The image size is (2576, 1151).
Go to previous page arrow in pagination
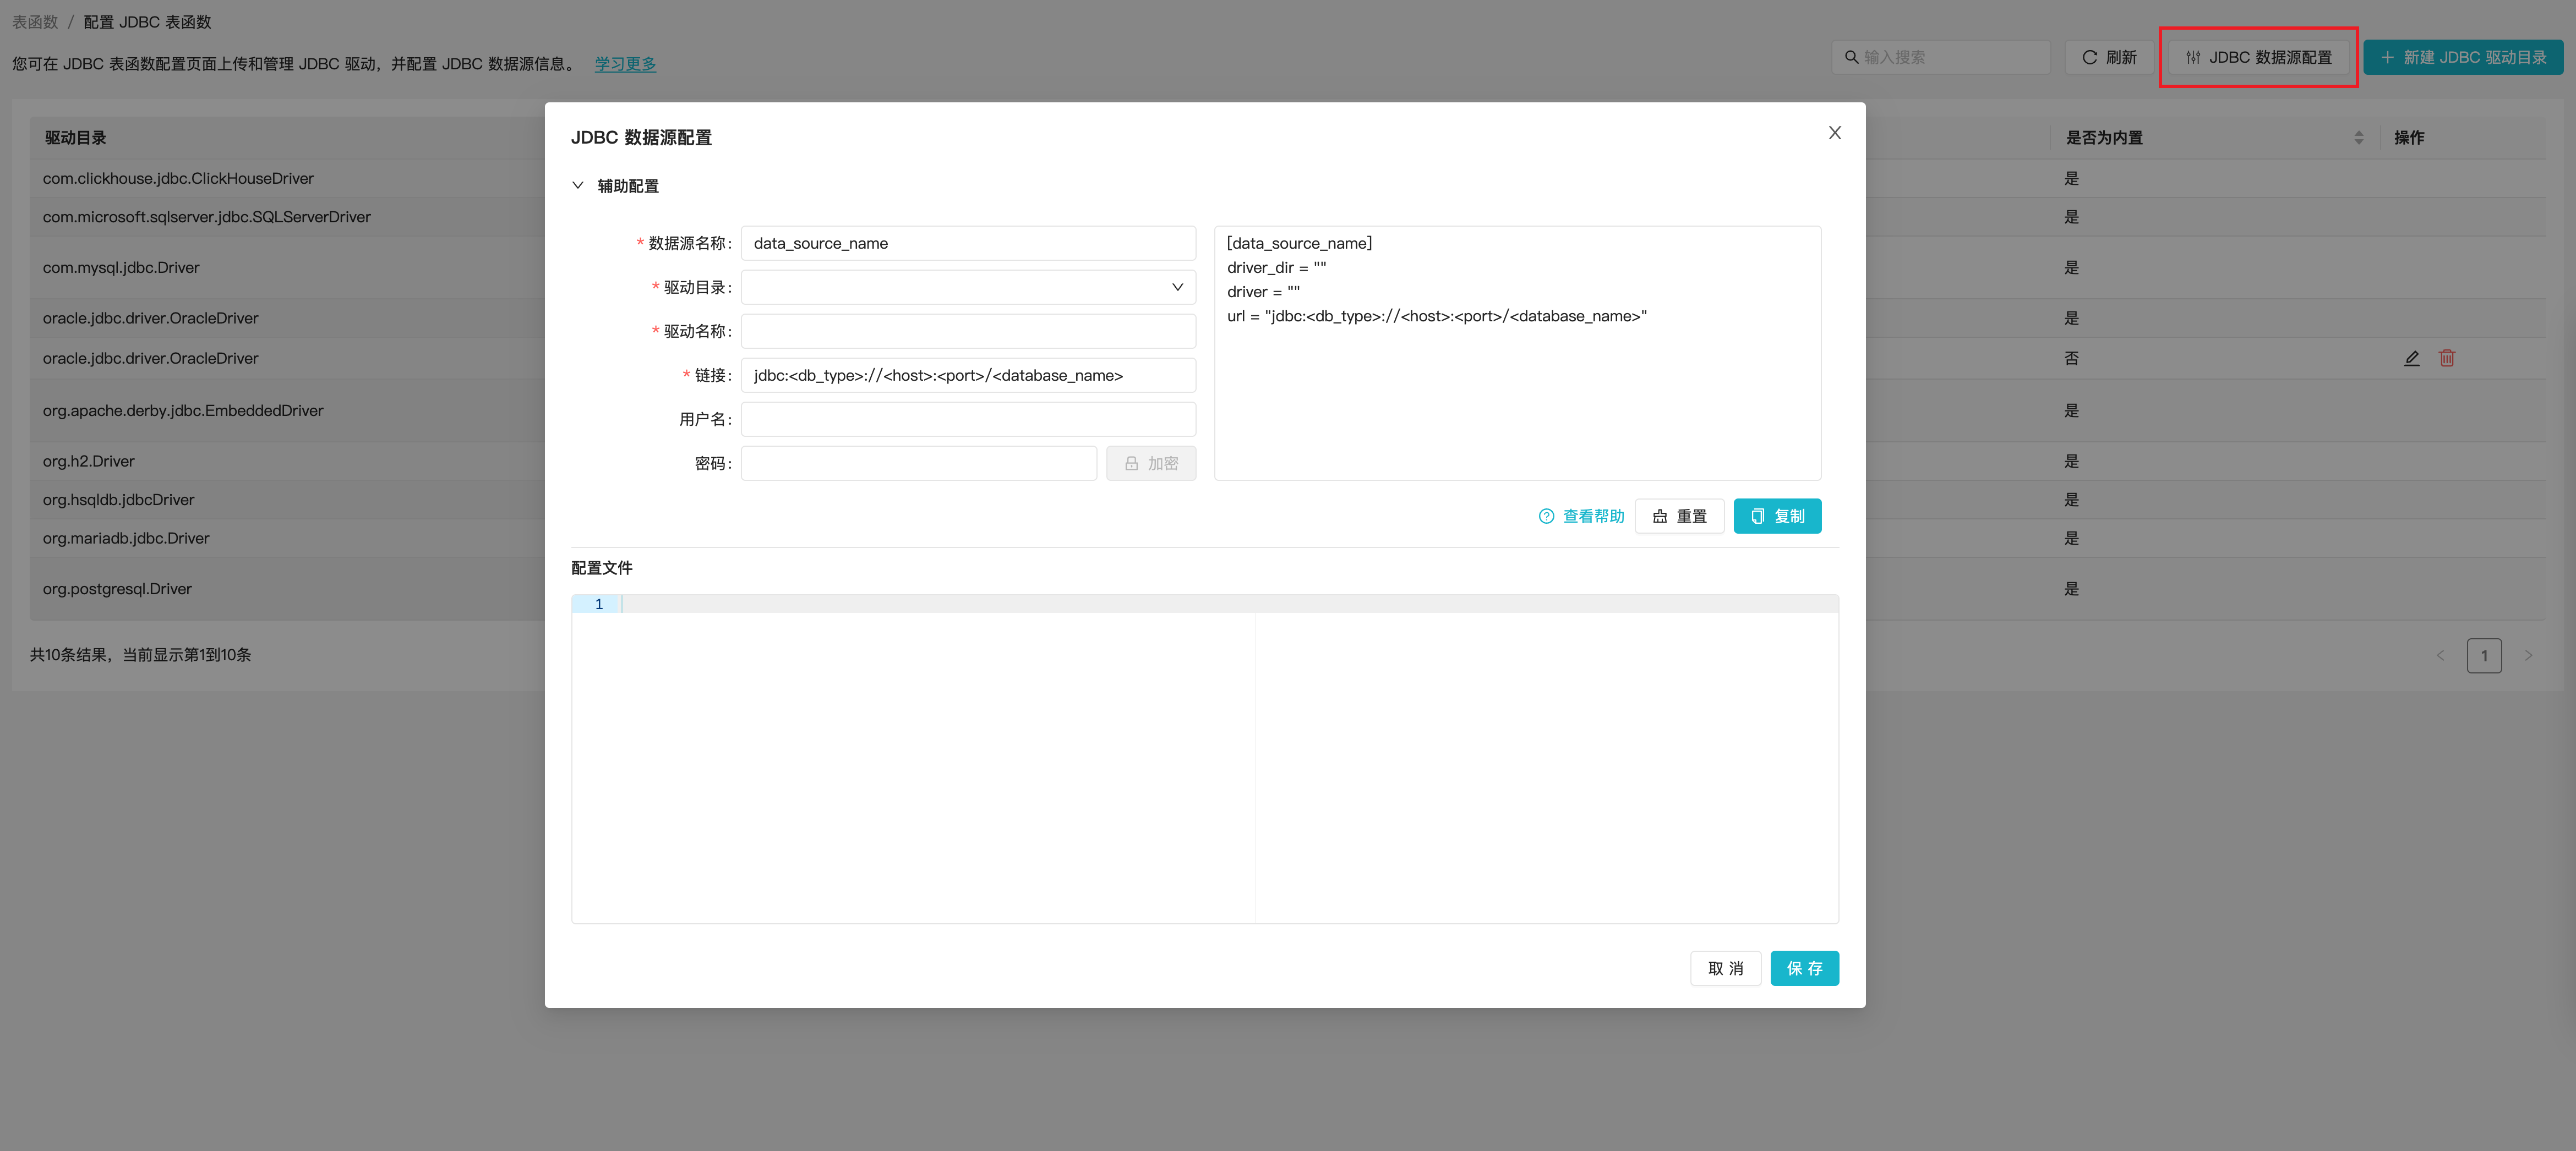coord(2440,656)
